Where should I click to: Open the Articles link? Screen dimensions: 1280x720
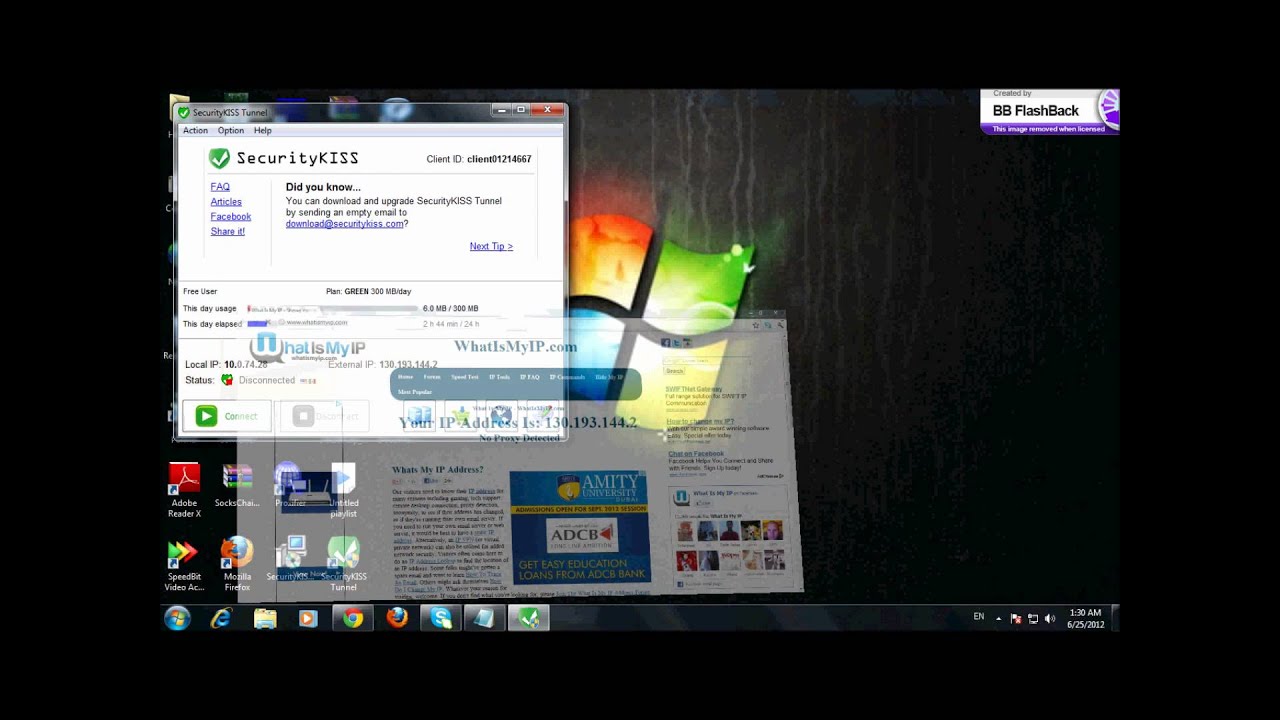tap(226, 202)
